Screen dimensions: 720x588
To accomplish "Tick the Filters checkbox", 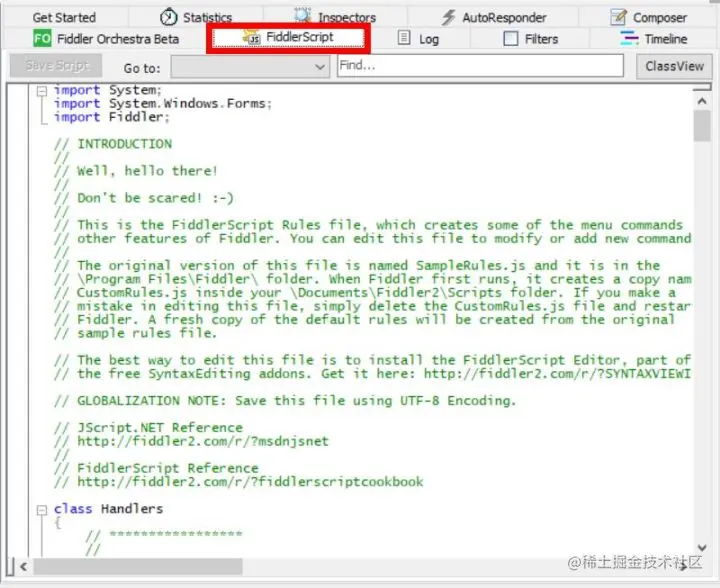I will [x=510, y=39].
